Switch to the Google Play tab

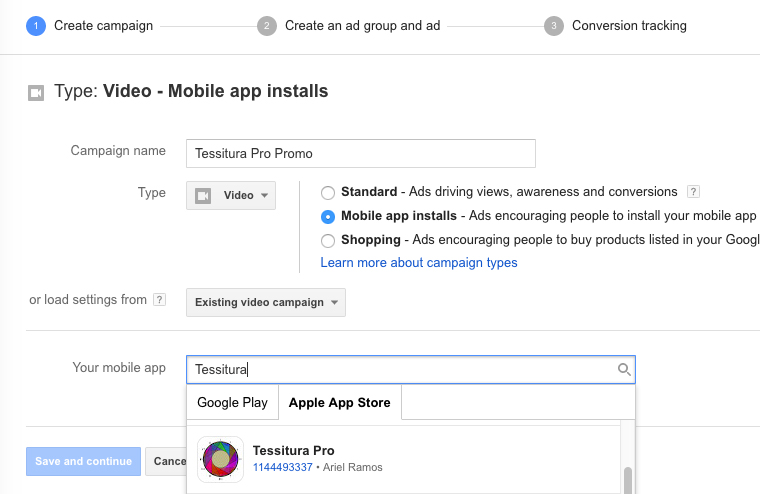point(232,403)
